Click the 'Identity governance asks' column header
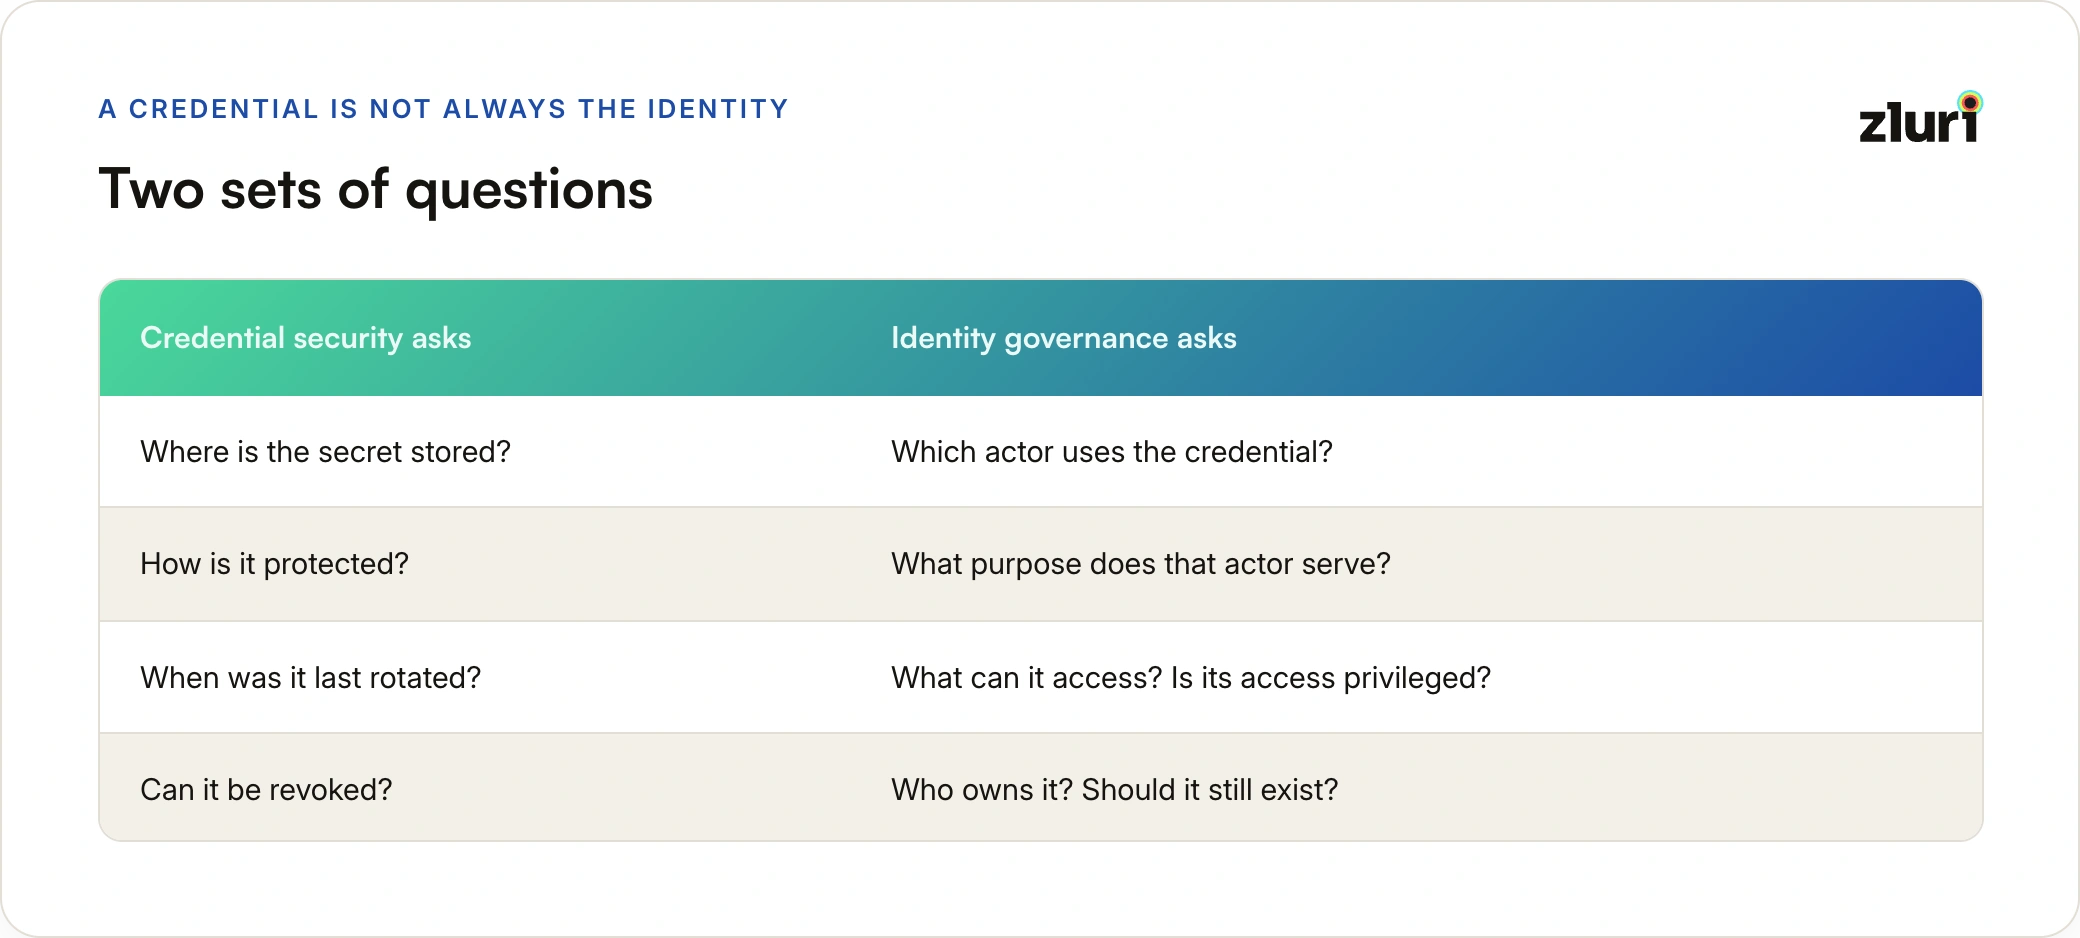The width and height of the screenshot is (2080, 938). pos(1064,338)
